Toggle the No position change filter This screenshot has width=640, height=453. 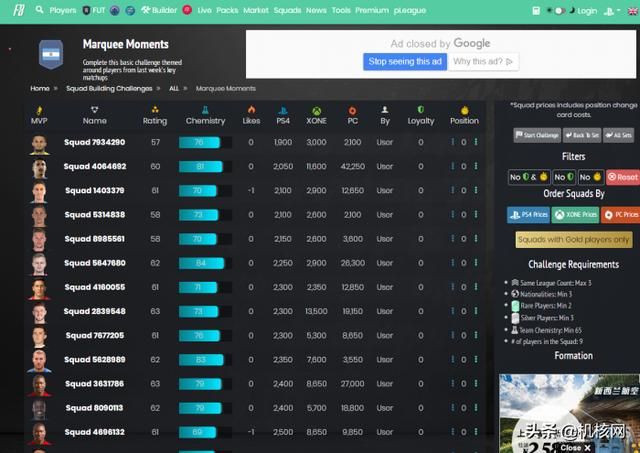click(x=591, y=177)
